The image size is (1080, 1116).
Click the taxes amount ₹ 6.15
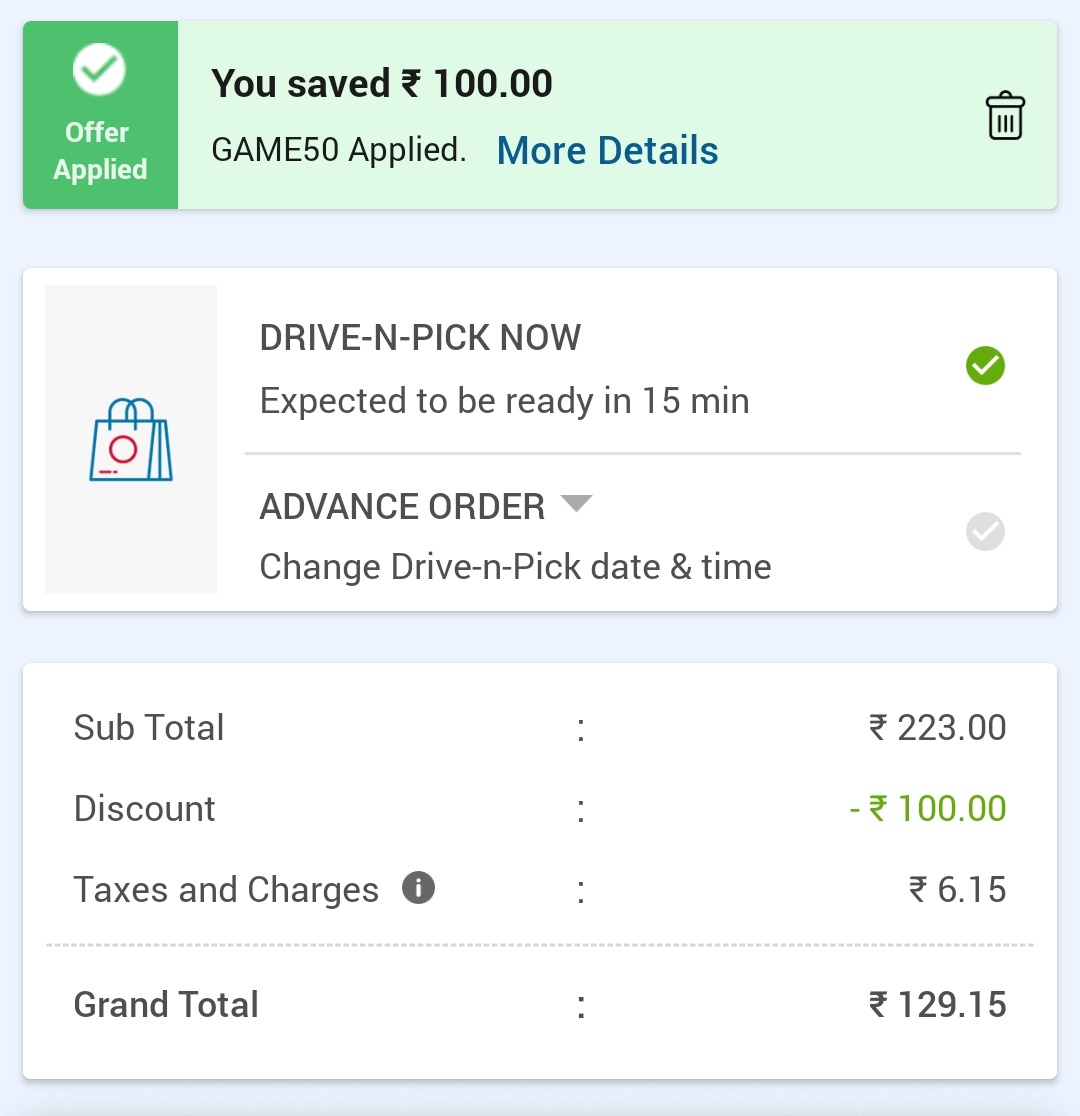957,889
